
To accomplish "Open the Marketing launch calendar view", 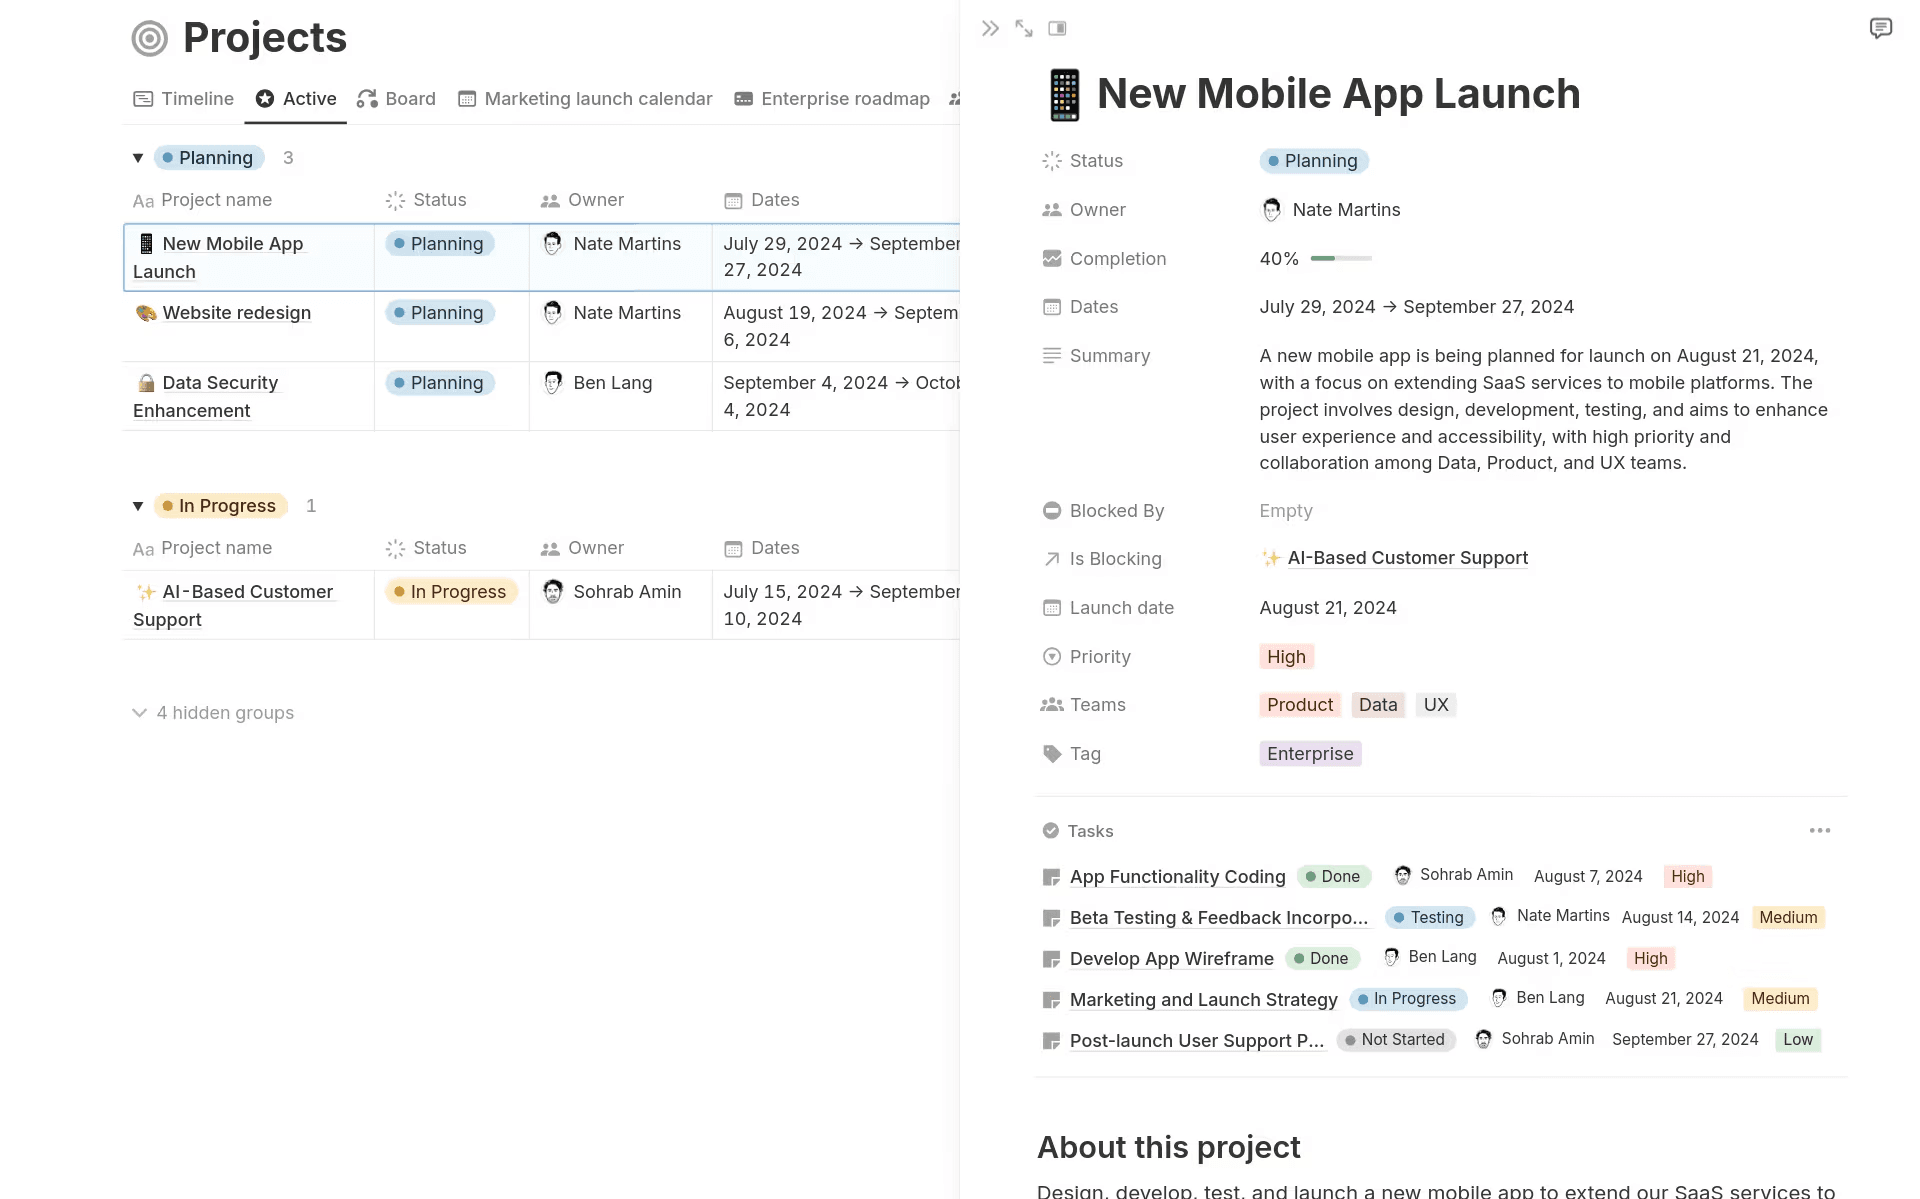I will [585, 98].
